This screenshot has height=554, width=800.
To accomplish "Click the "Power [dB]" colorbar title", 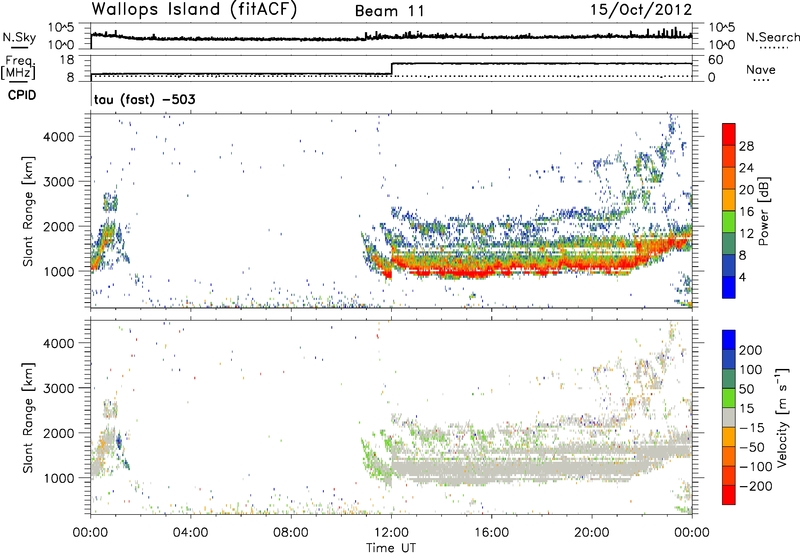I will [764, 211].
